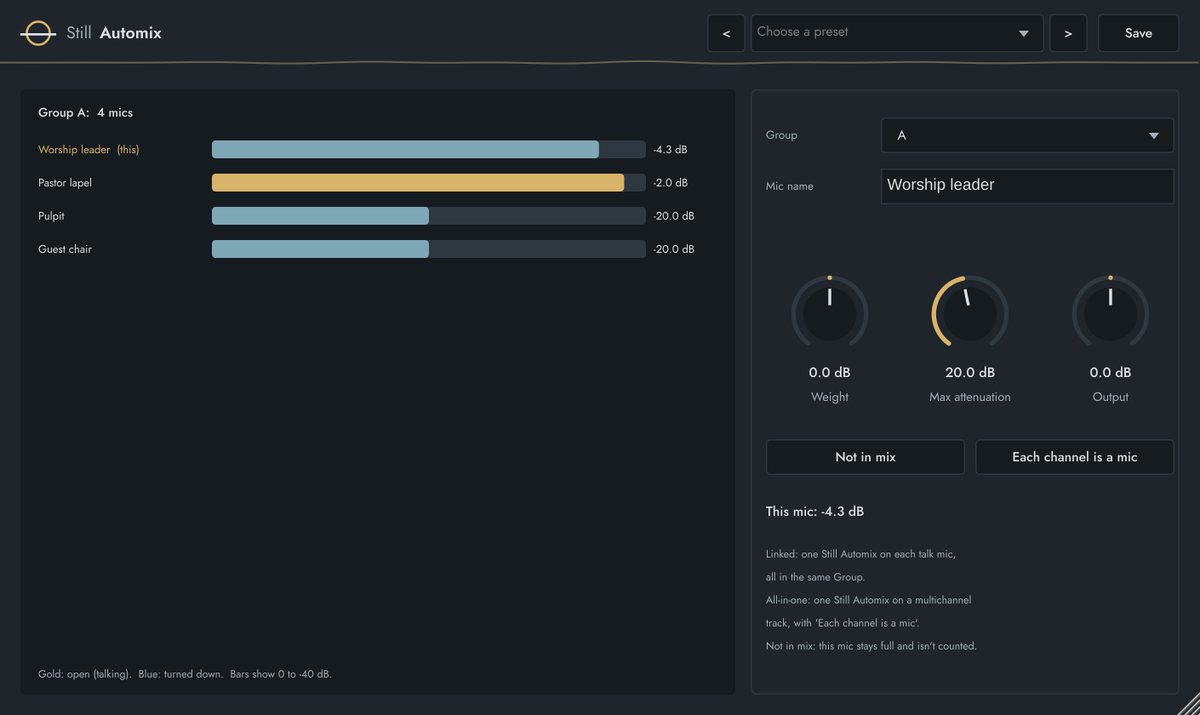Open the Choose a preset dropdown
Screen dimensions: 1200x715
tap(897, 33)
